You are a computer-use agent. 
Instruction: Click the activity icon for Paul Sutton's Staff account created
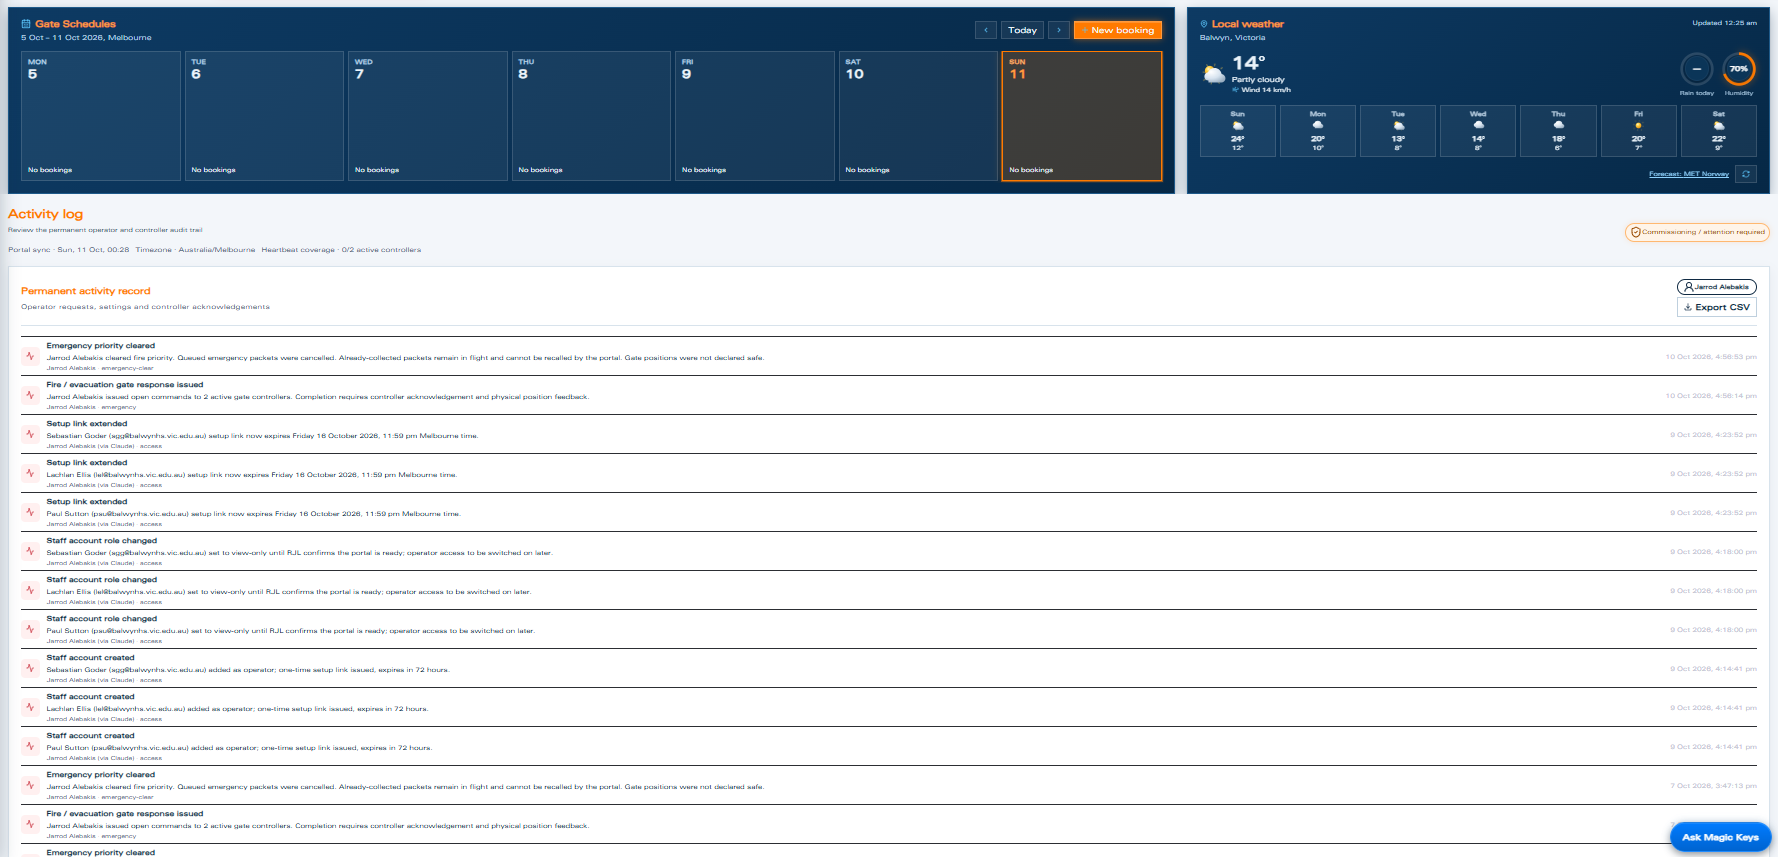(x=31, y=746)
